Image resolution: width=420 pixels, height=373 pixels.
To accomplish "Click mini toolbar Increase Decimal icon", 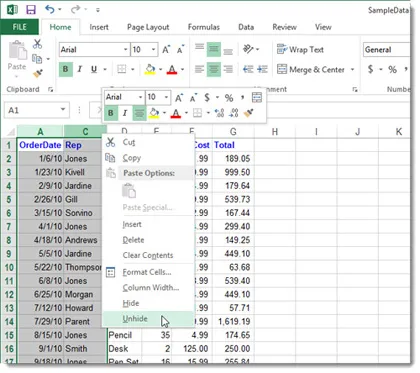I will [219, 113].
